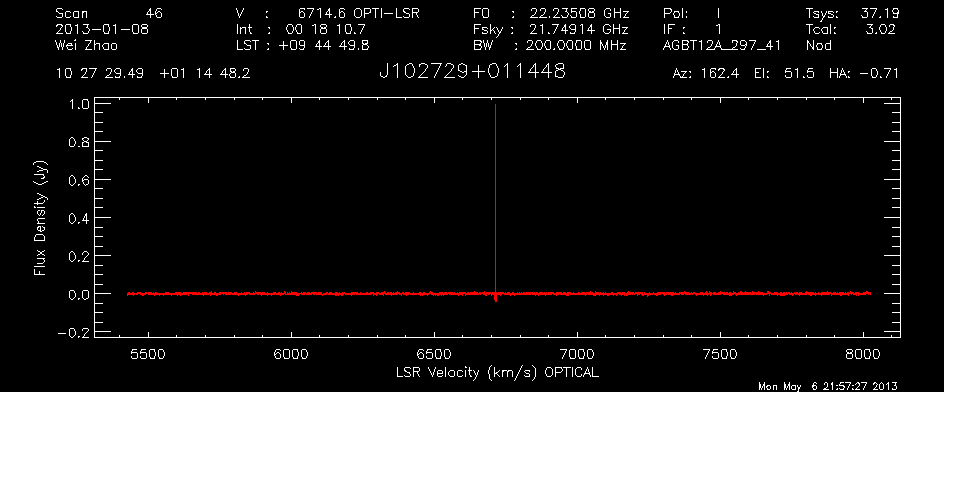Click project code AGBT12A_297_41

[722, 45]
